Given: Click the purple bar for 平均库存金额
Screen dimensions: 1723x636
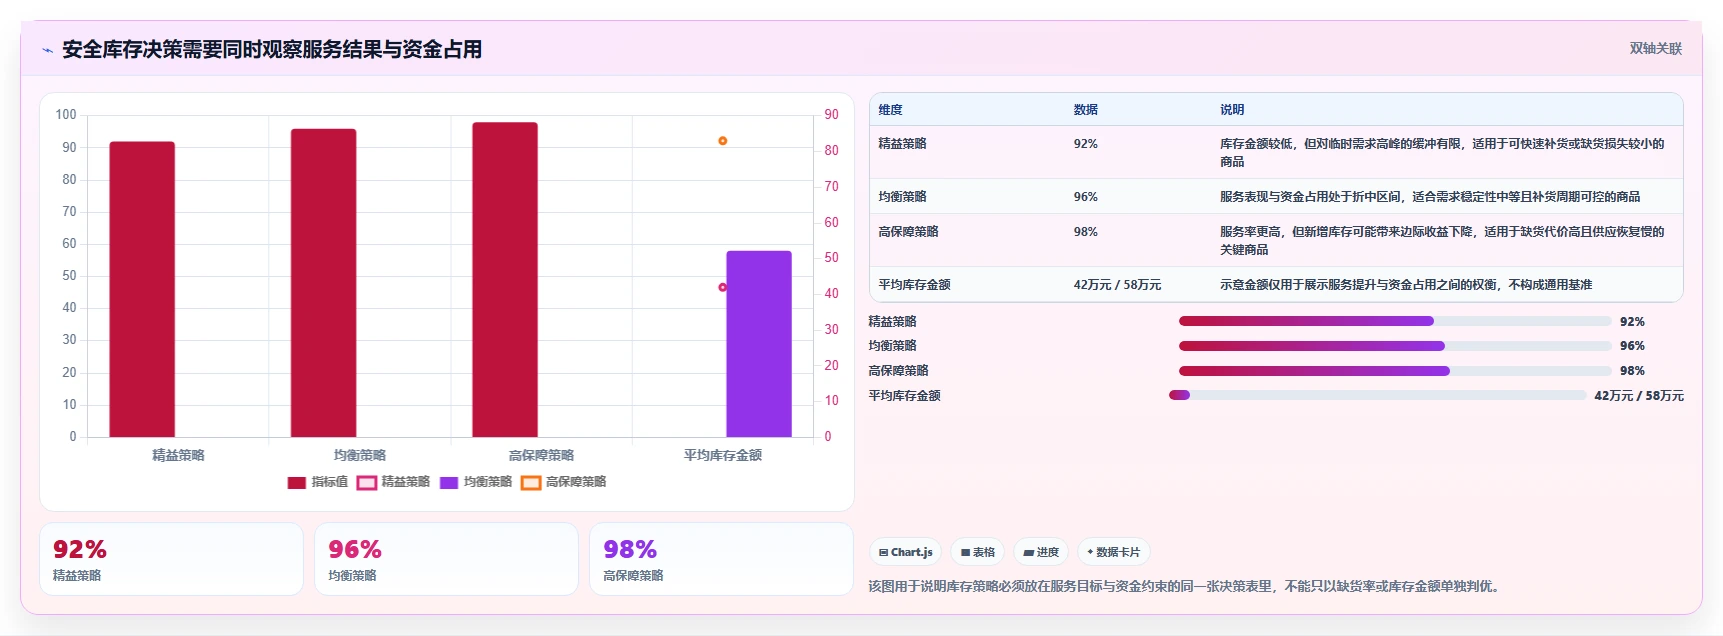Looking at the screenshot, I should tap(759, 344).
